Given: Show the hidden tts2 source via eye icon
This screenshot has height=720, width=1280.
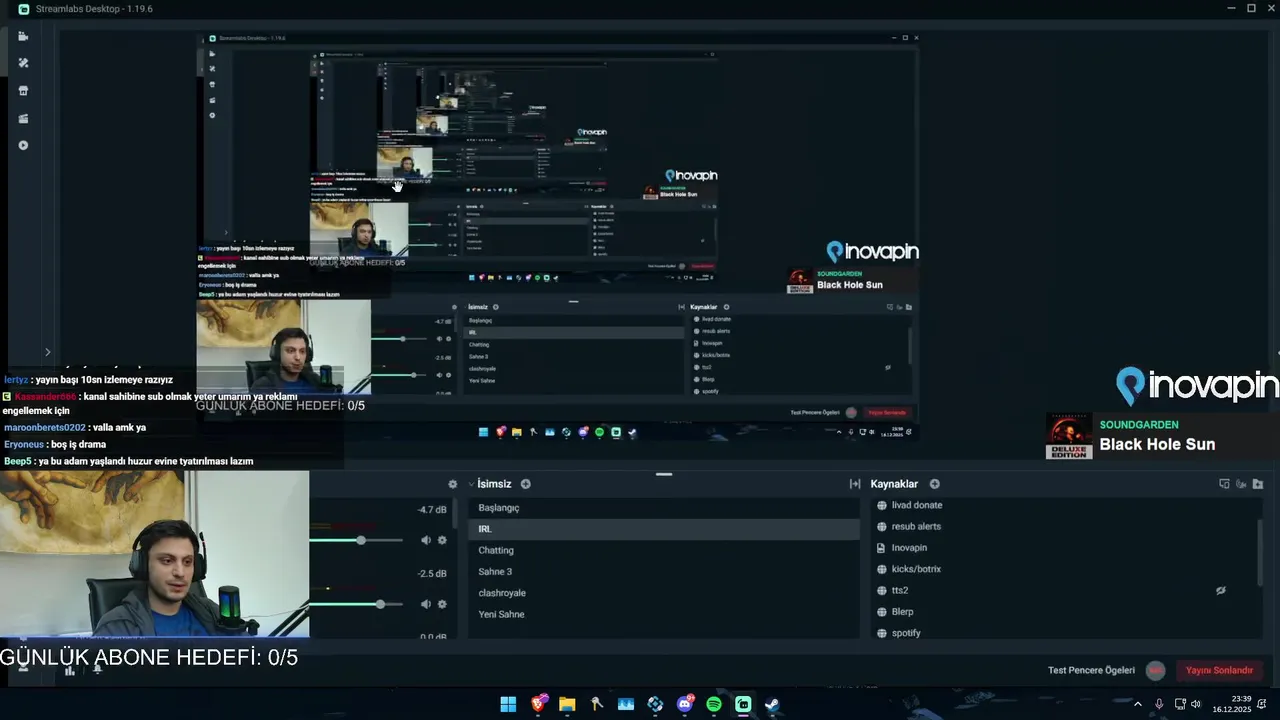Looking at the screenshot, I should [1220, 590].
